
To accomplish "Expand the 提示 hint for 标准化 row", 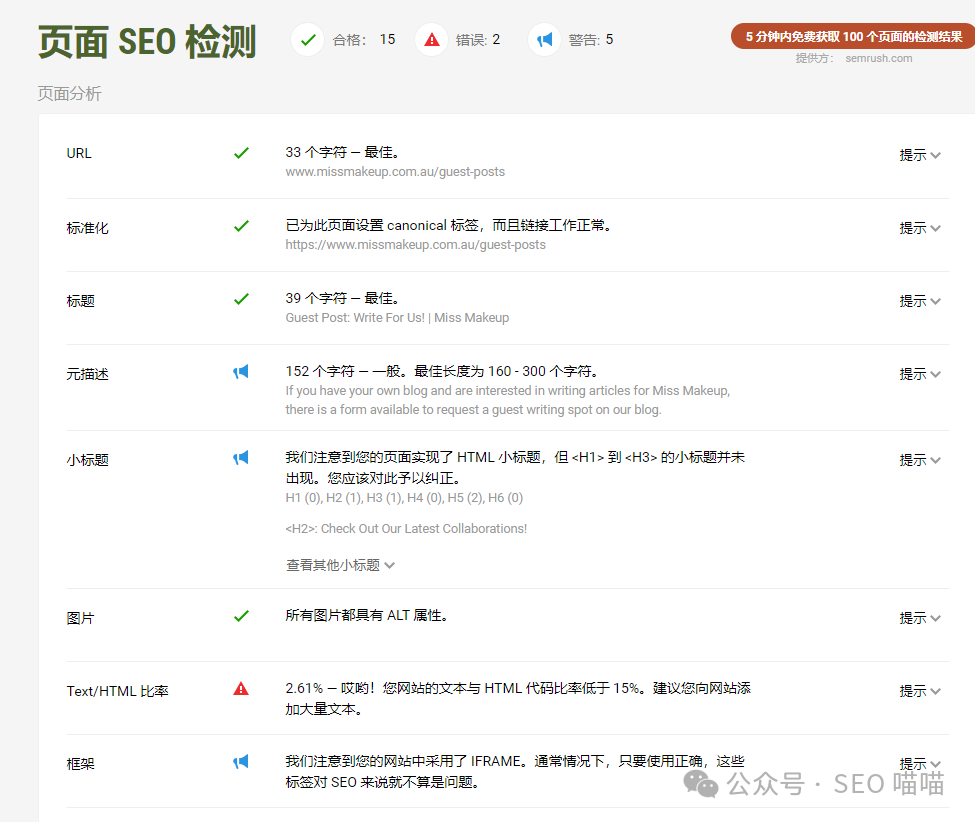I will point(919,228).
